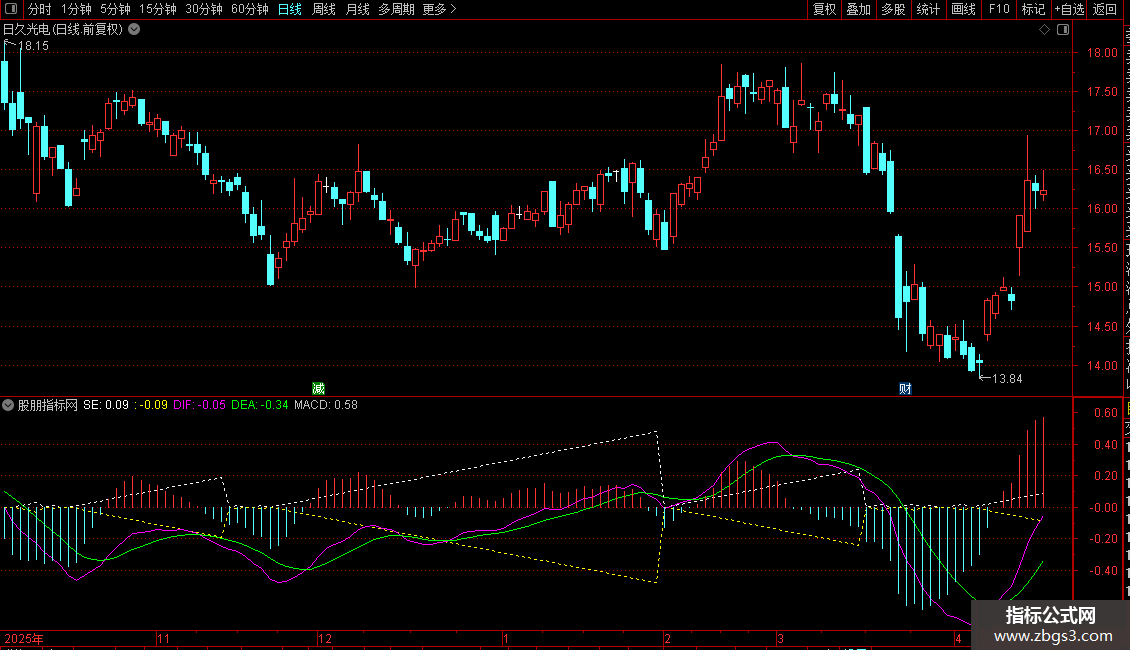Open the 多周期 multi-period view

click(x=396, y=9)
